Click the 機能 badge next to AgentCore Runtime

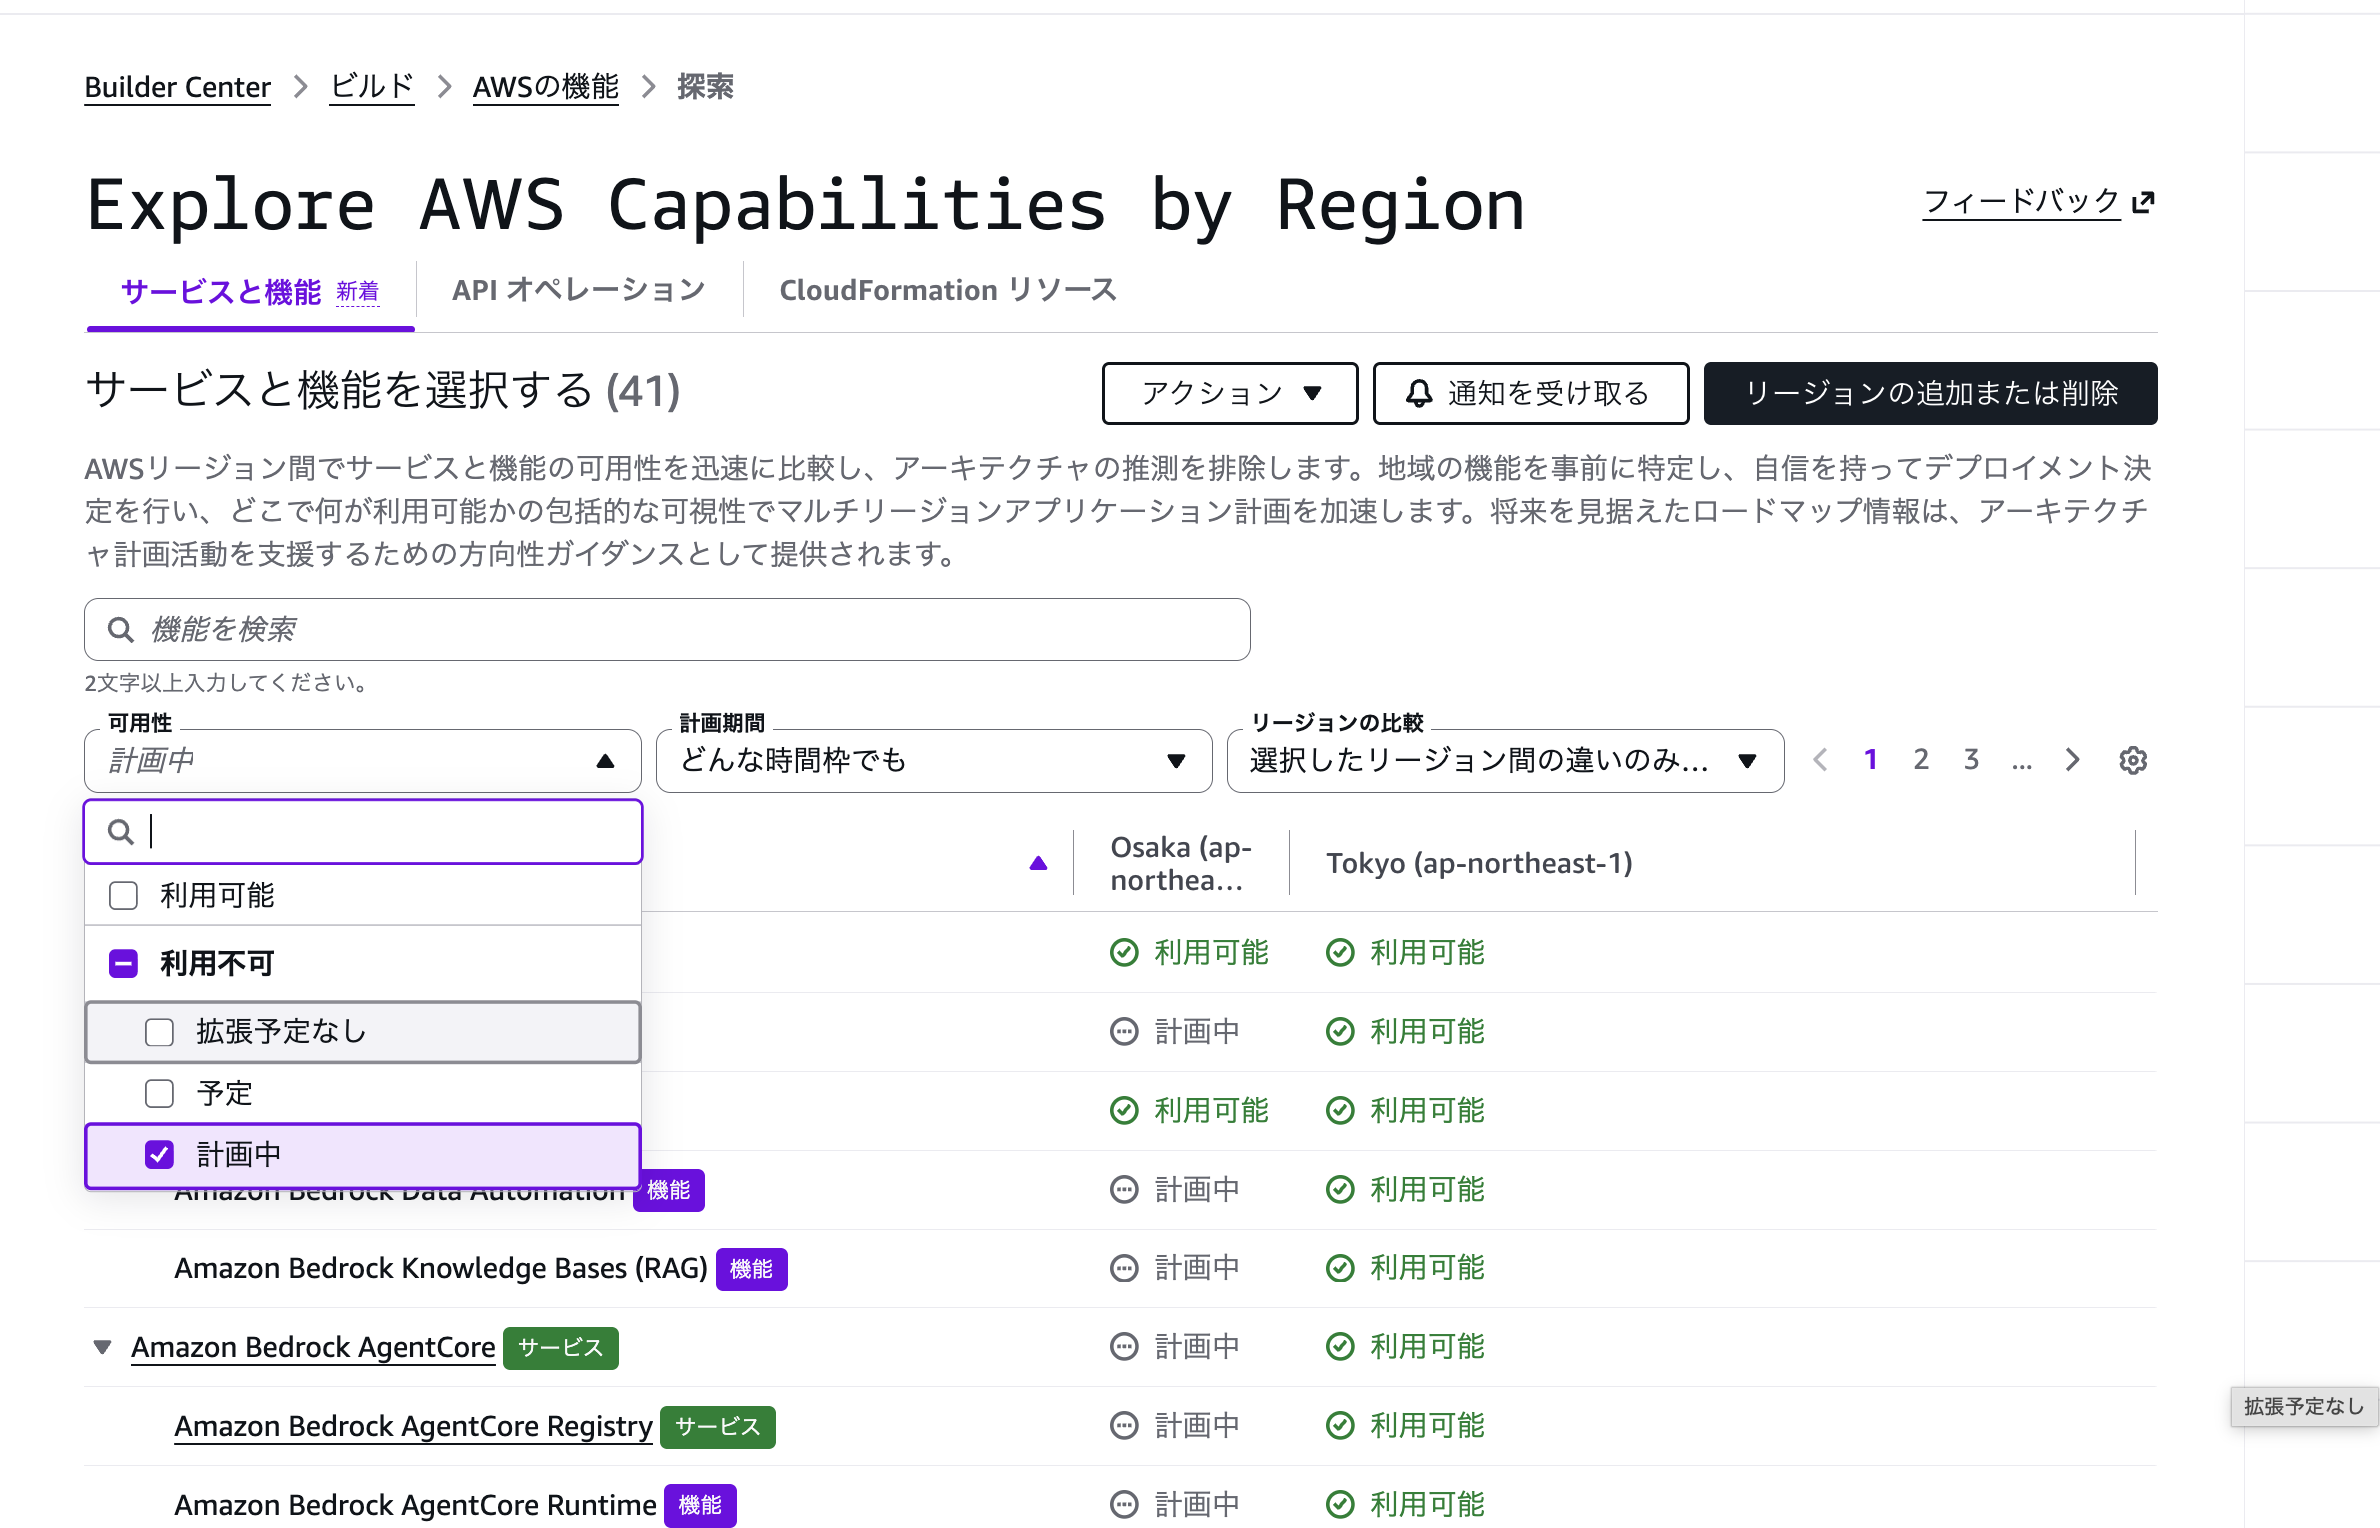(700, 1505)
